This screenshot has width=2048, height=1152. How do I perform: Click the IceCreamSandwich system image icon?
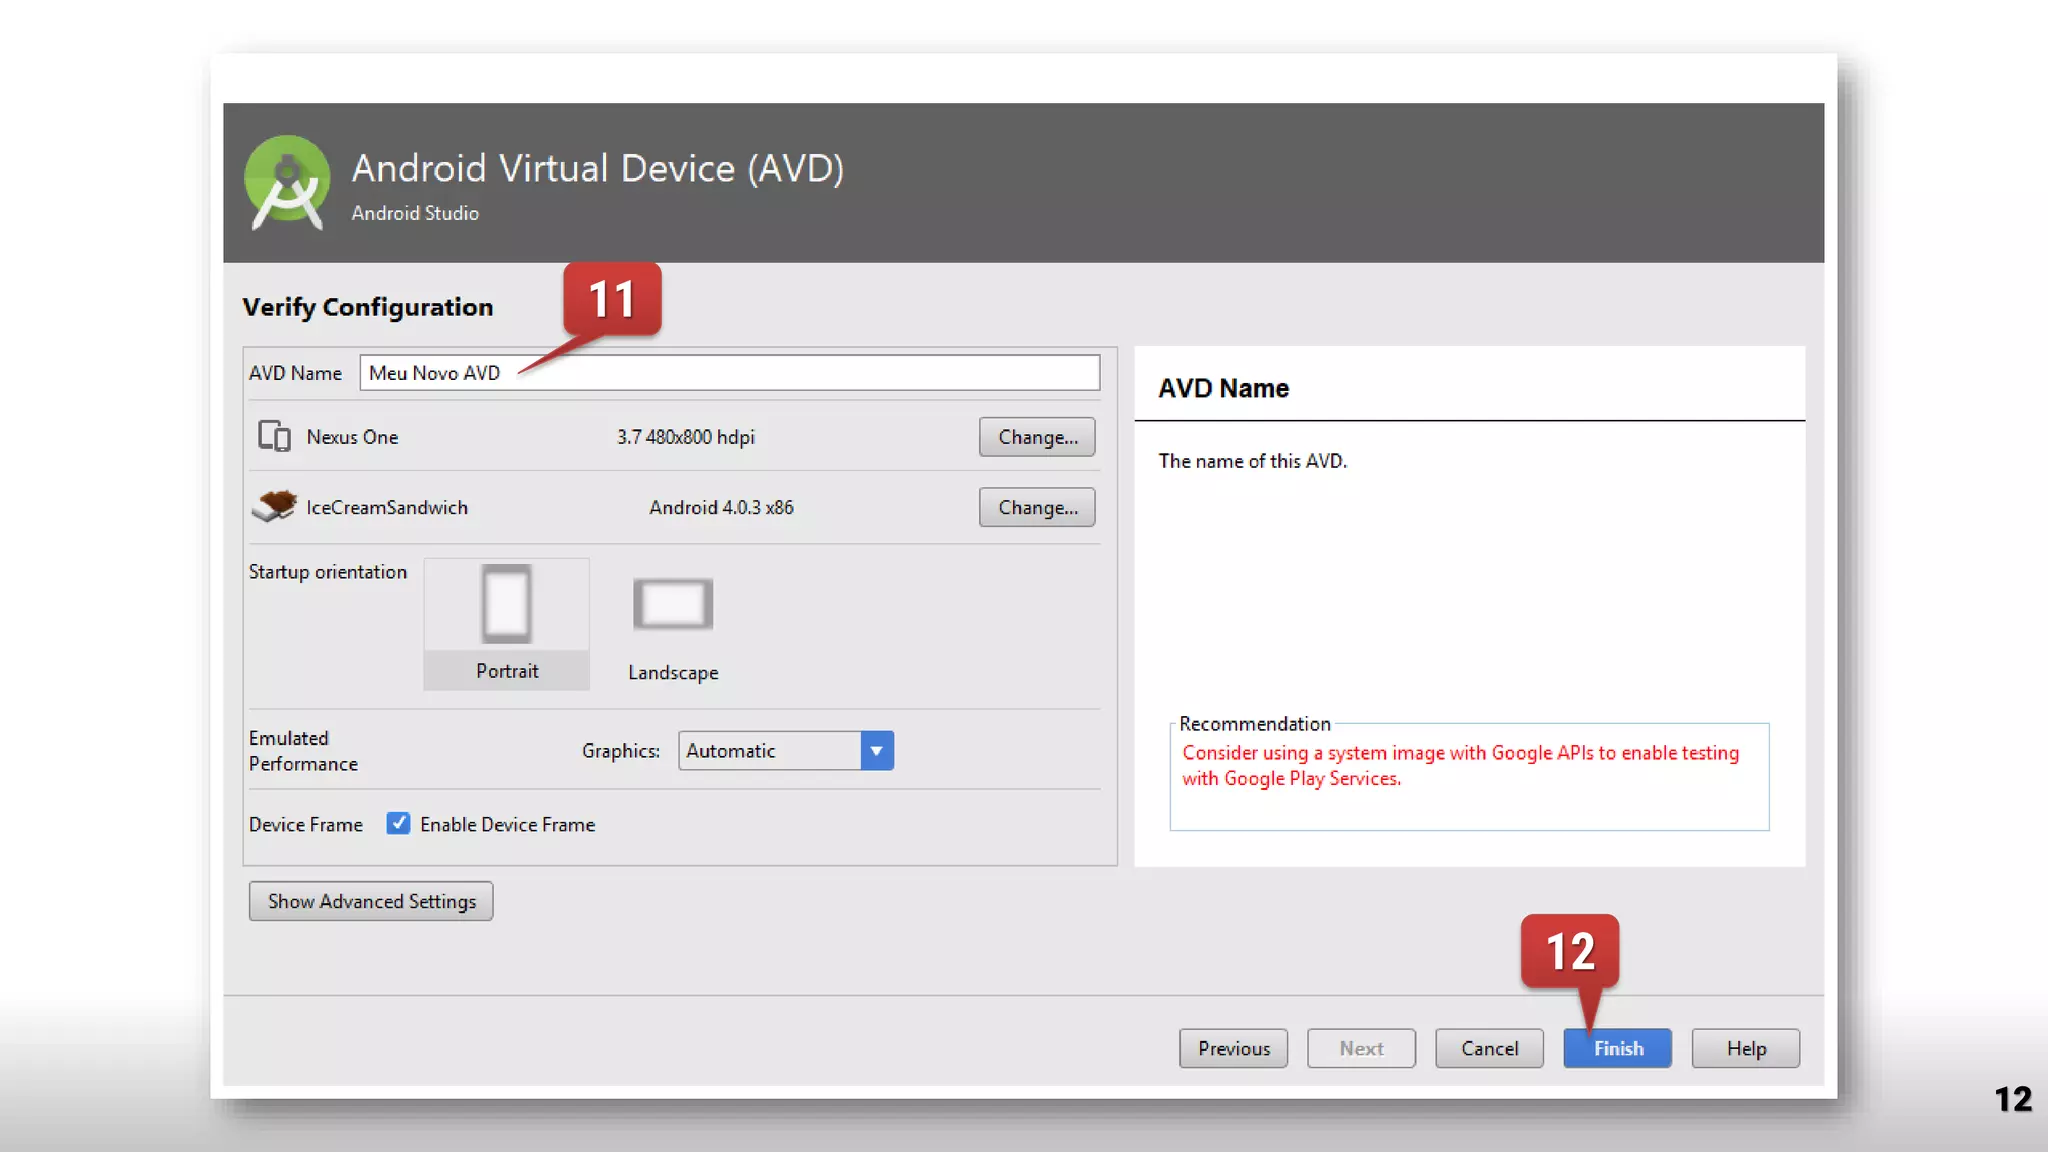(x=274, y=506)
